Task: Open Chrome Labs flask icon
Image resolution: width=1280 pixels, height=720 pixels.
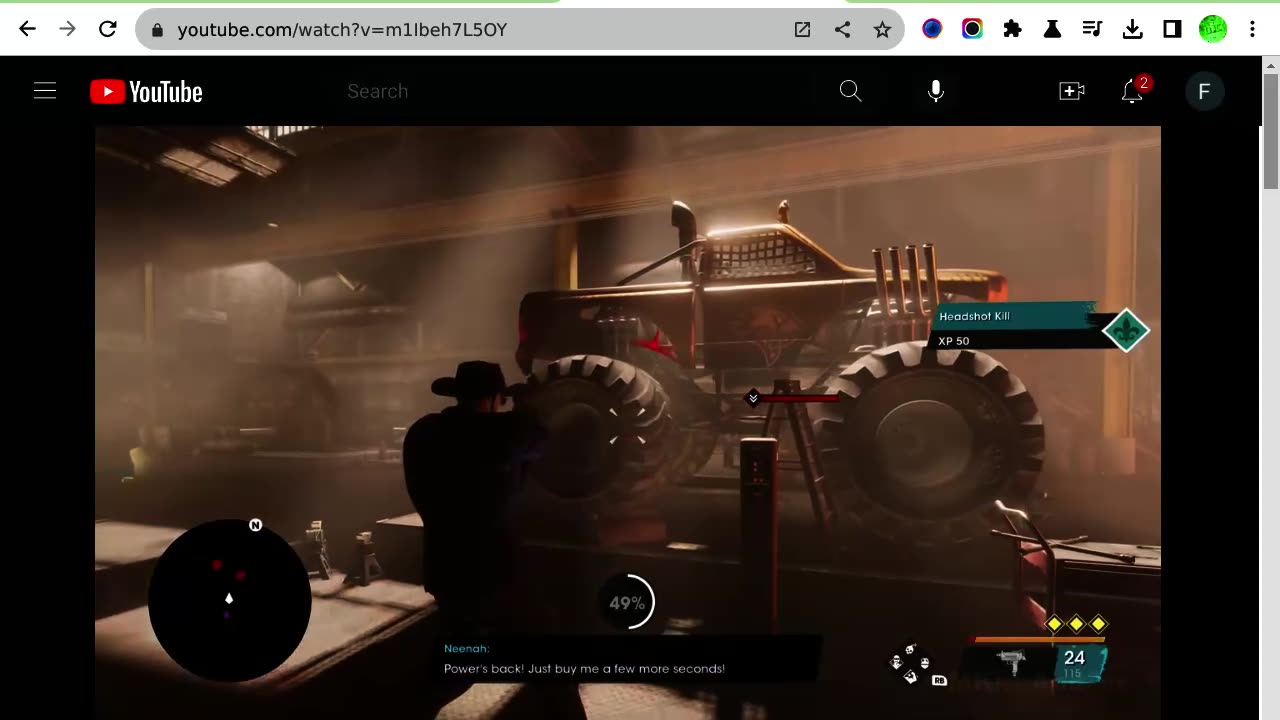Action: click(1052, 29)
